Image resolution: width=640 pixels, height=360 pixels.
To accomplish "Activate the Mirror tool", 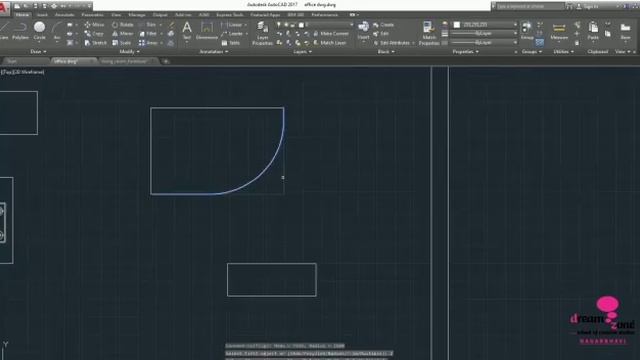I will pos(122,34).
